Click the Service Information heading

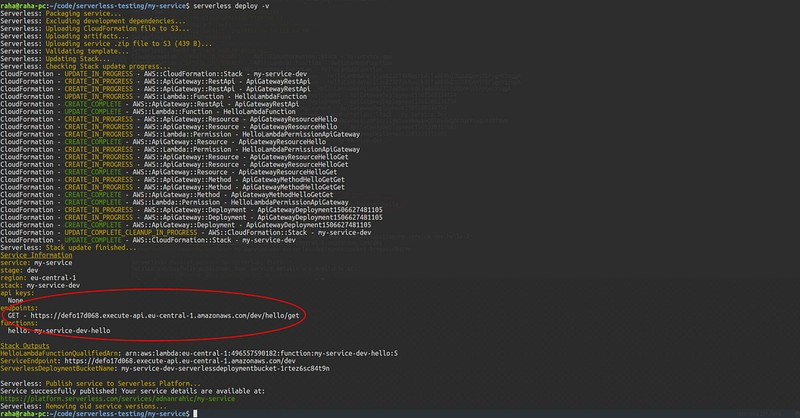pos(36,255)
